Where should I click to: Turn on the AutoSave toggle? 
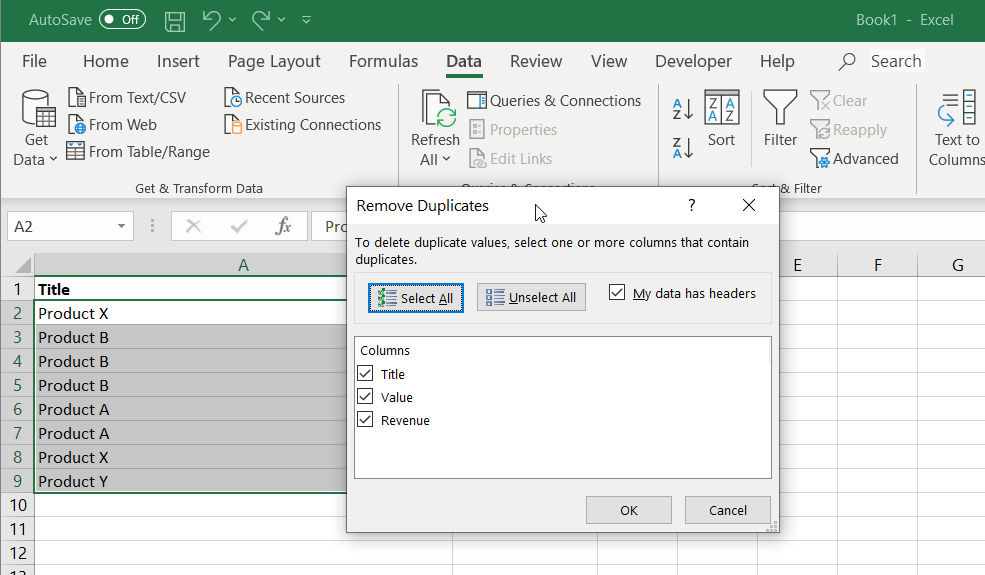coord(122,20)
